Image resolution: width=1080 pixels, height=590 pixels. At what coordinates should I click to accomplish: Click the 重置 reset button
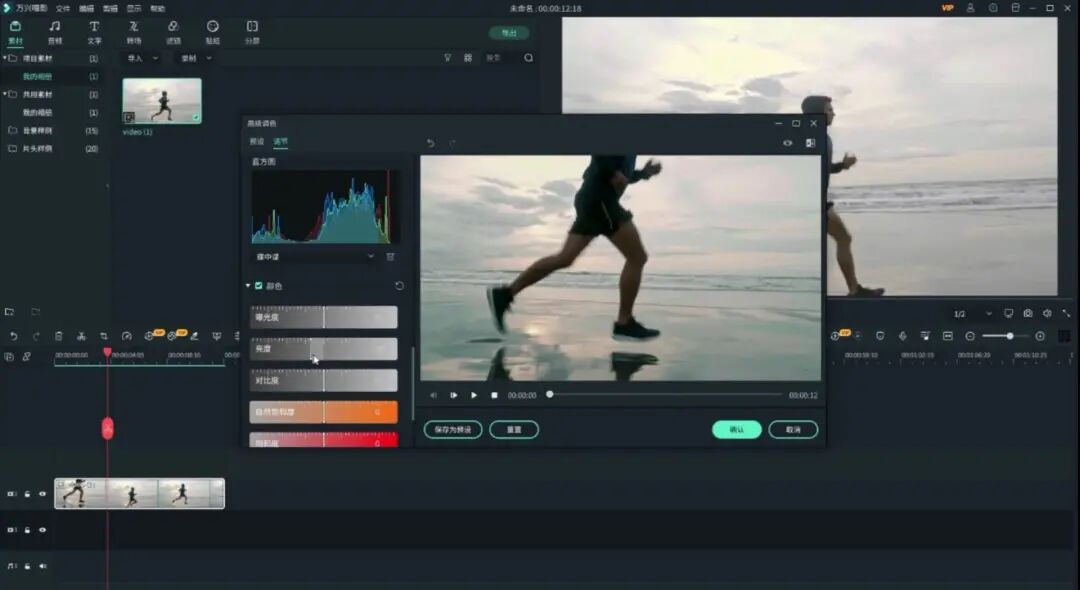click(514, 430)
